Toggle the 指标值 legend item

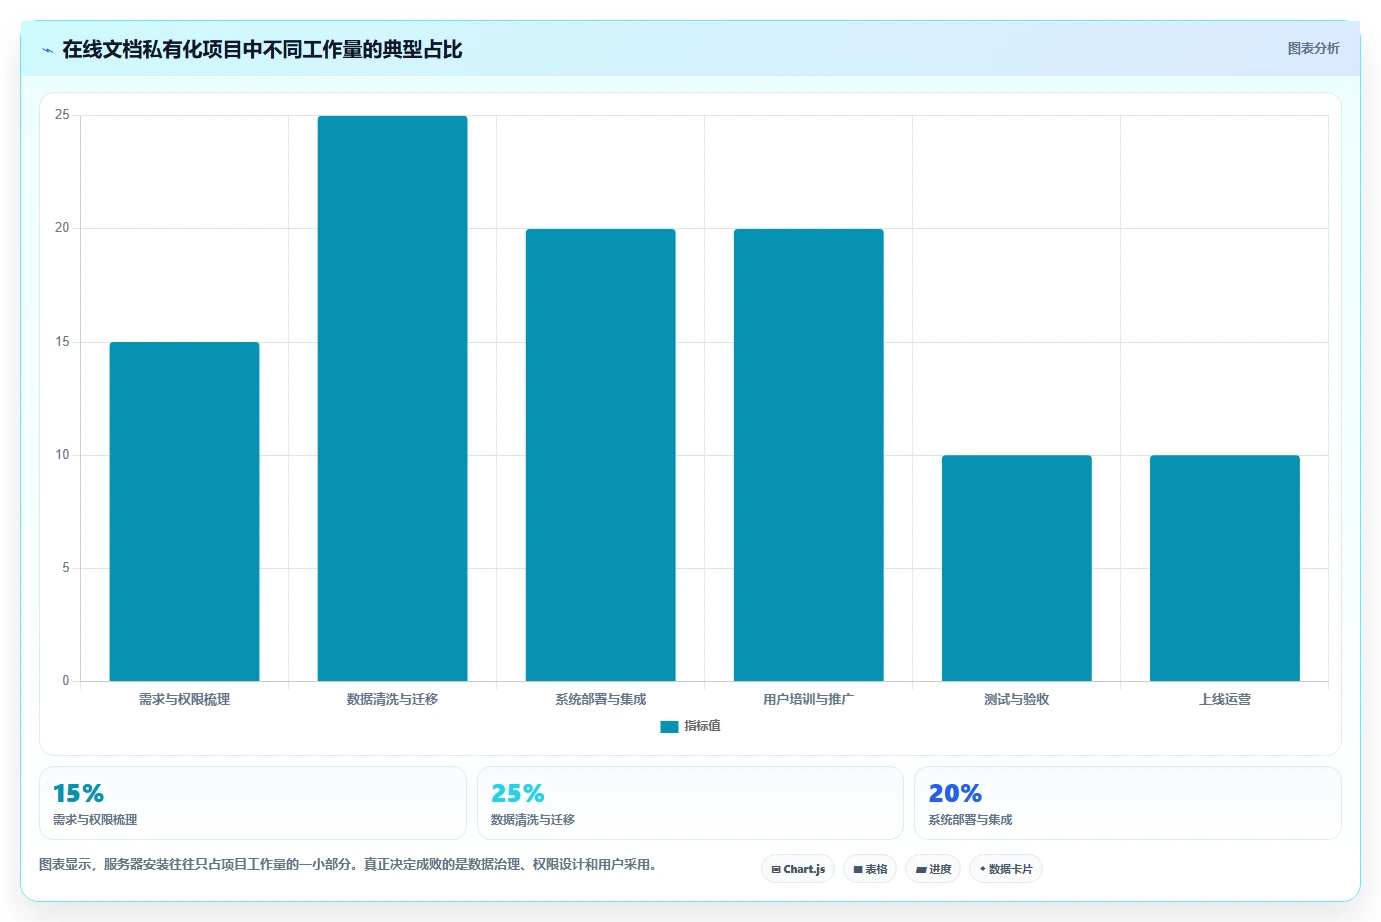pos(690,726)
